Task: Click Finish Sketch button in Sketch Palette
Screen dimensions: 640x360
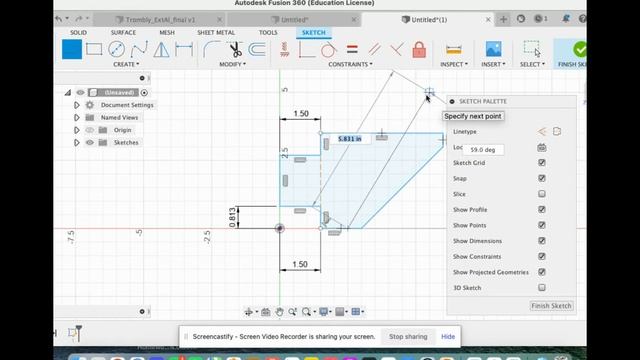Action: click(551, 306)
